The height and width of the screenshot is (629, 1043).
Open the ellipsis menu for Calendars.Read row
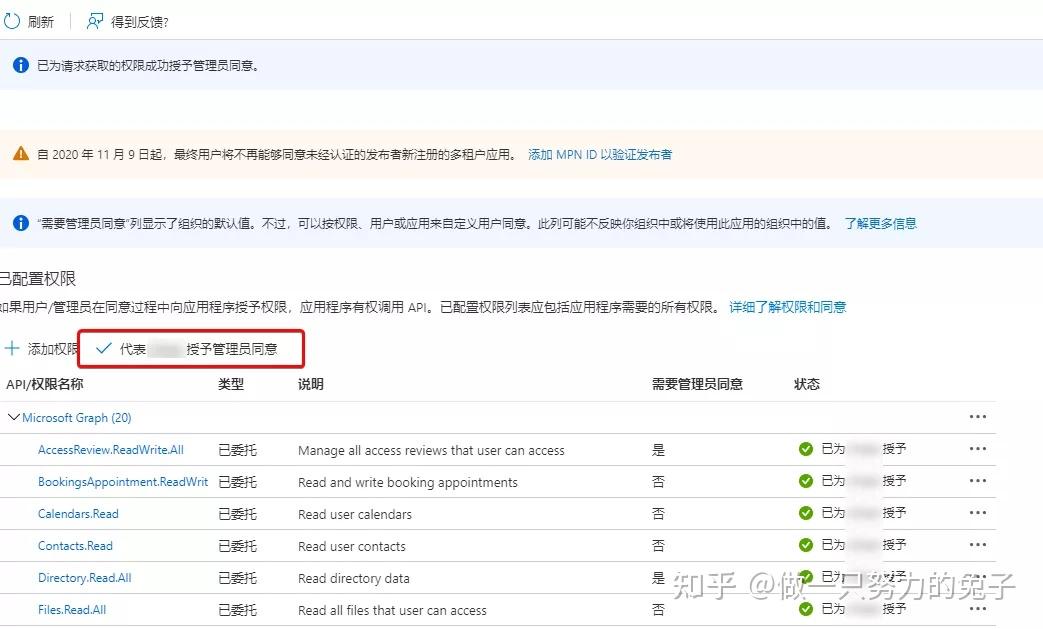tap(977, 513)
